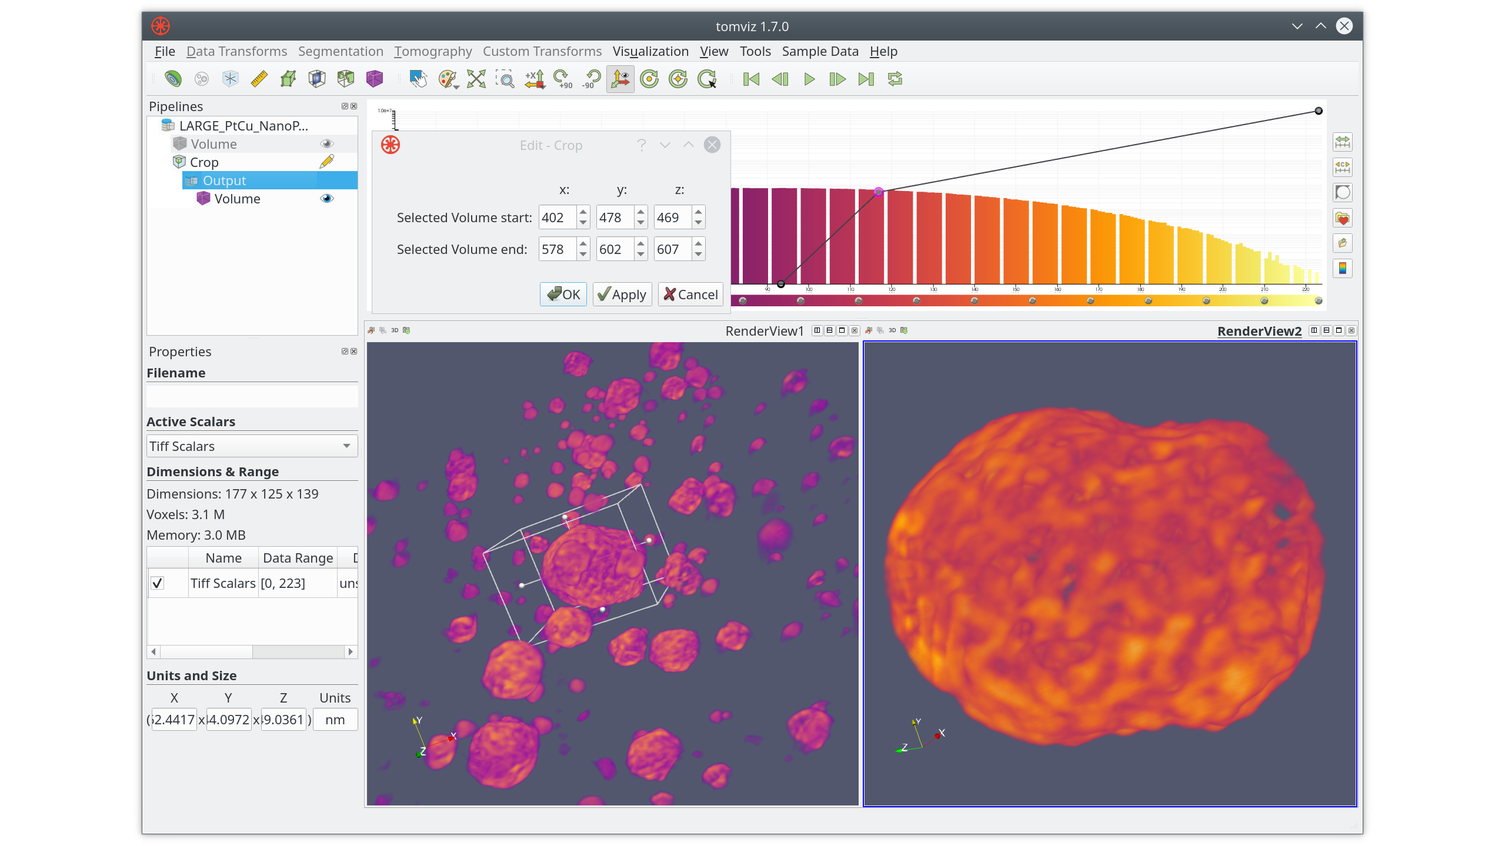Screen dimensions: 1504x846
Task: Open the Tiff Scalars dropdown
Action: (x=251, y=446)
